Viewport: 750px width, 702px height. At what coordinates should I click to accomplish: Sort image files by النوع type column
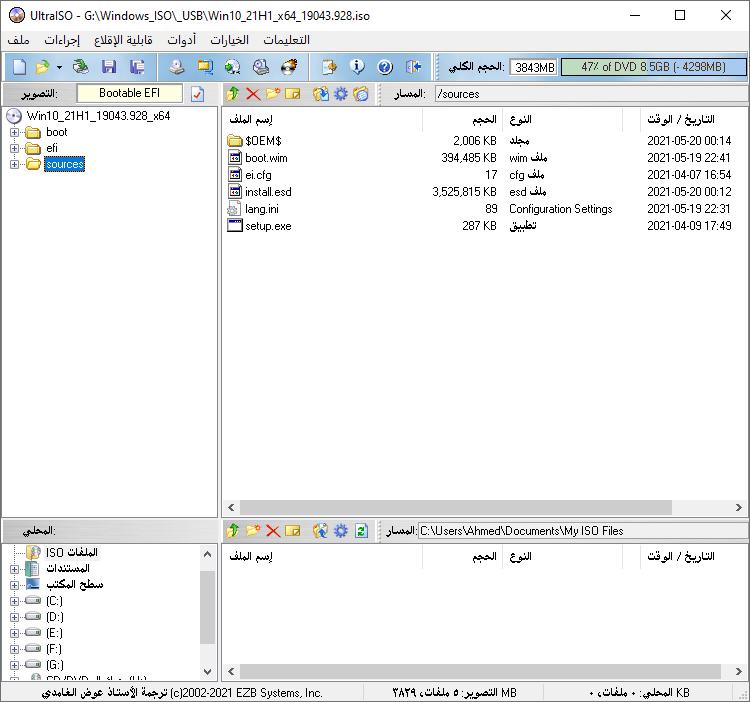[562, 120]
